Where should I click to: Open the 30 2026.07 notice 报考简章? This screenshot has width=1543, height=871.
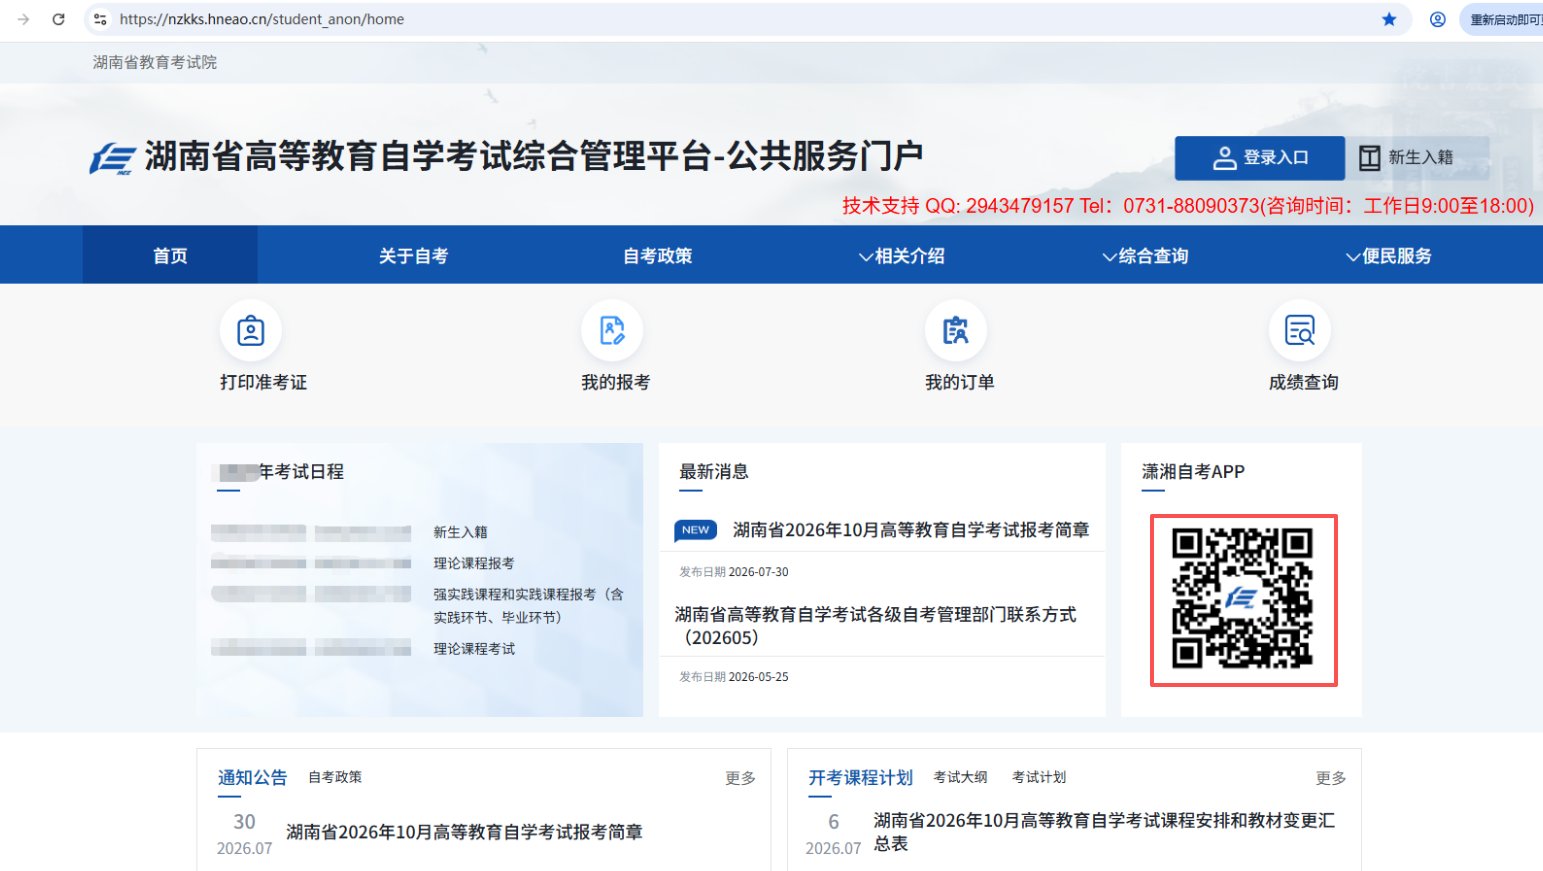[464, 832]
